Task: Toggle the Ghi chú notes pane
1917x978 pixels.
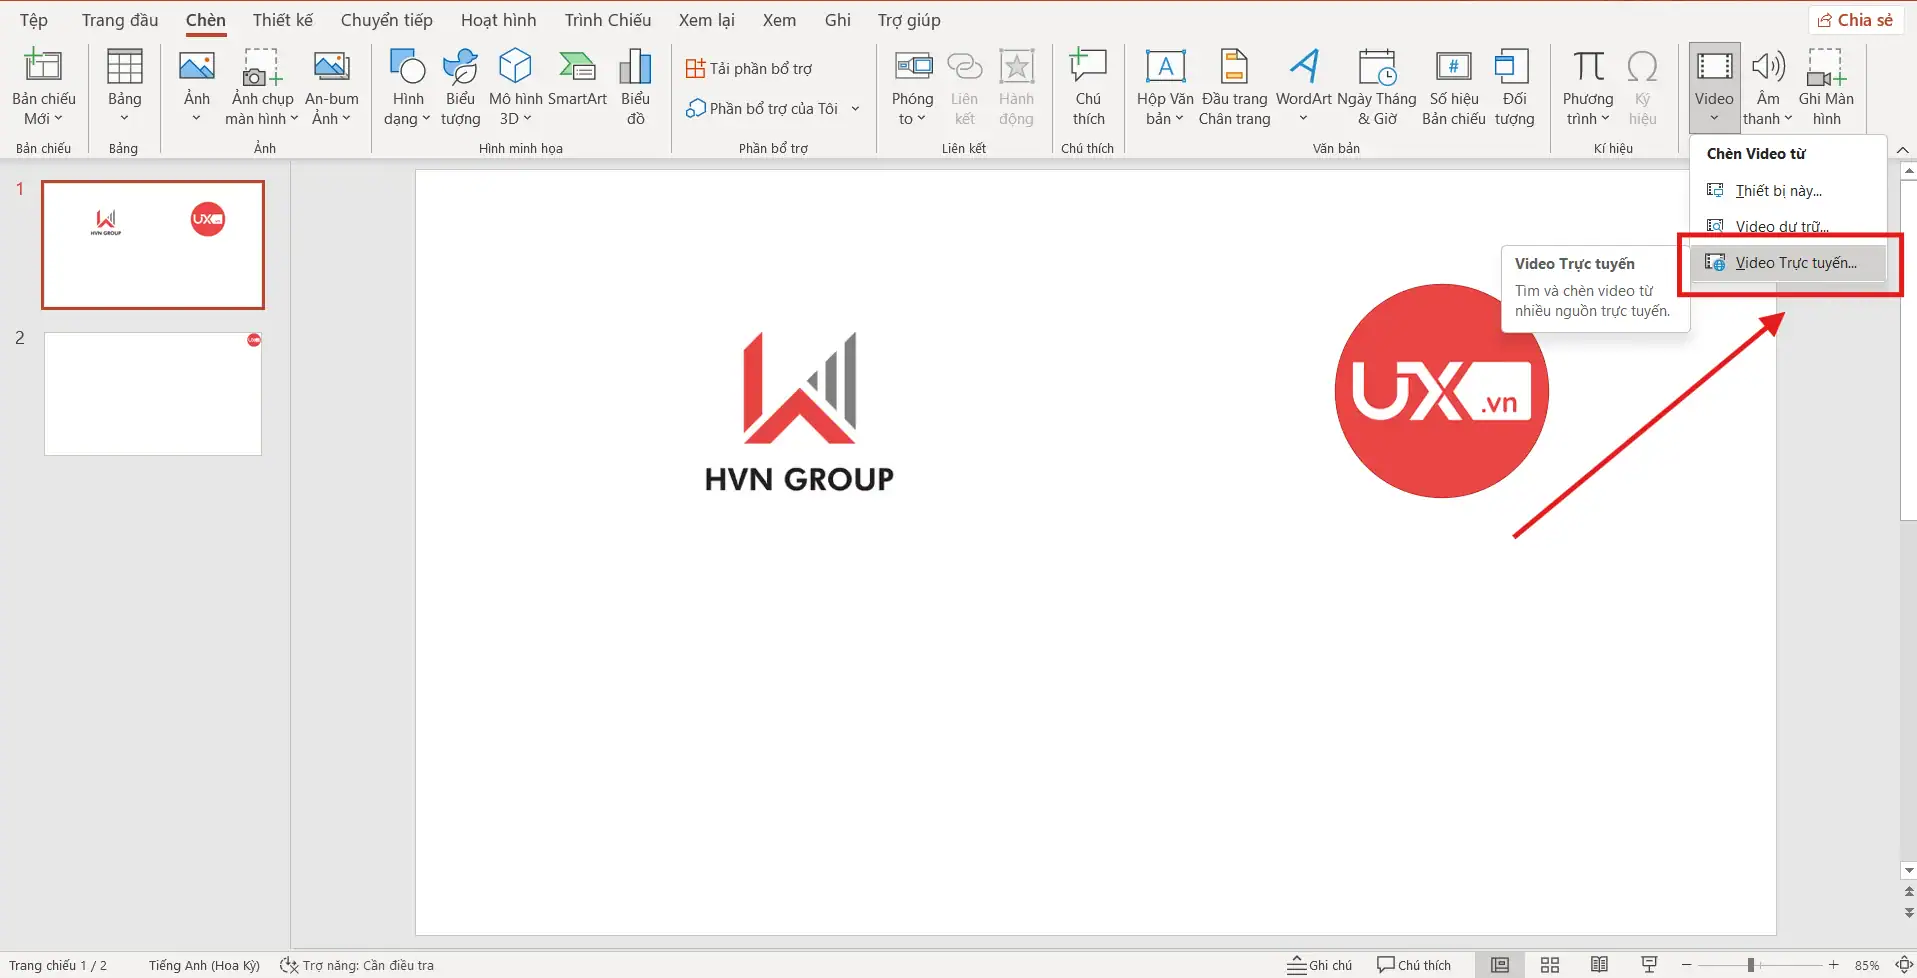Action: (1320, 965)
